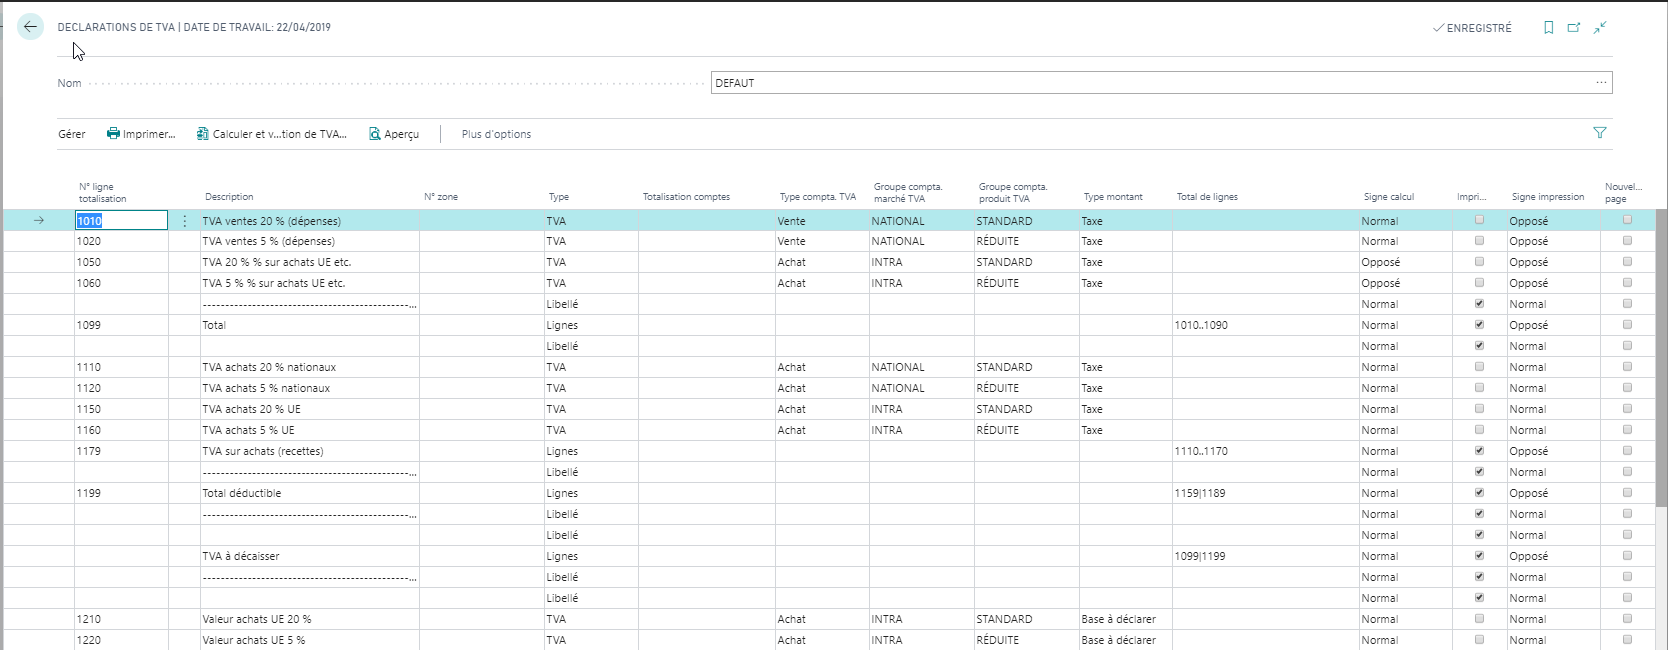1668x650 pixels.
Task: Click the bookmark icon in header
Action: point(1548,28)
